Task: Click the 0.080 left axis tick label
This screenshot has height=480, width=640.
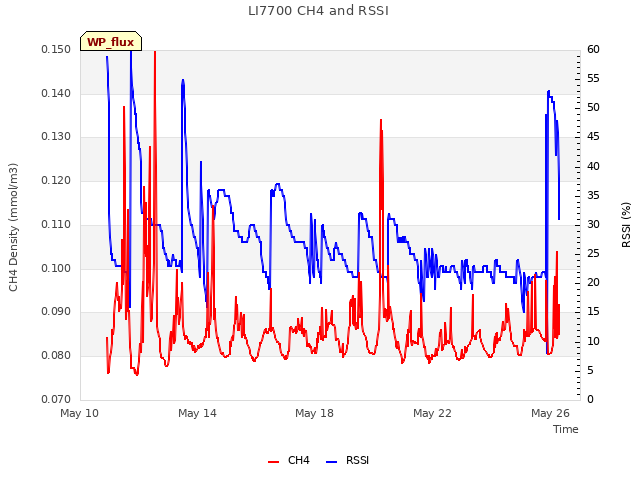Action: 56,356
